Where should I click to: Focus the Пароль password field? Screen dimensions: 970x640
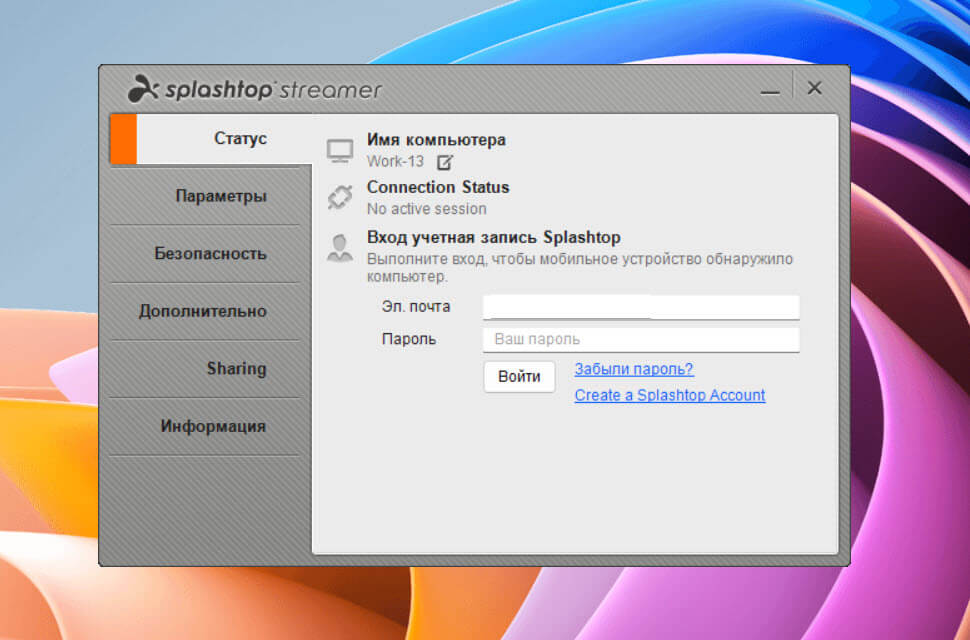pos(641,339)
